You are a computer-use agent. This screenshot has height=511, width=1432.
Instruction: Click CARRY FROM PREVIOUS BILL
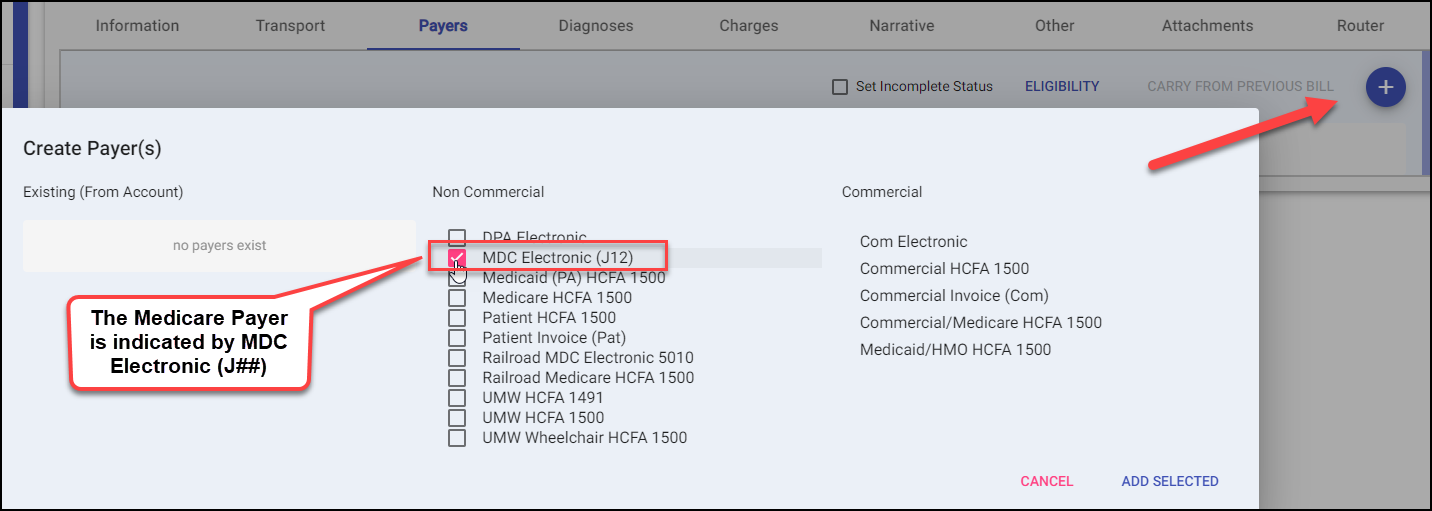pyautogui.click(x=1240, y=87)
